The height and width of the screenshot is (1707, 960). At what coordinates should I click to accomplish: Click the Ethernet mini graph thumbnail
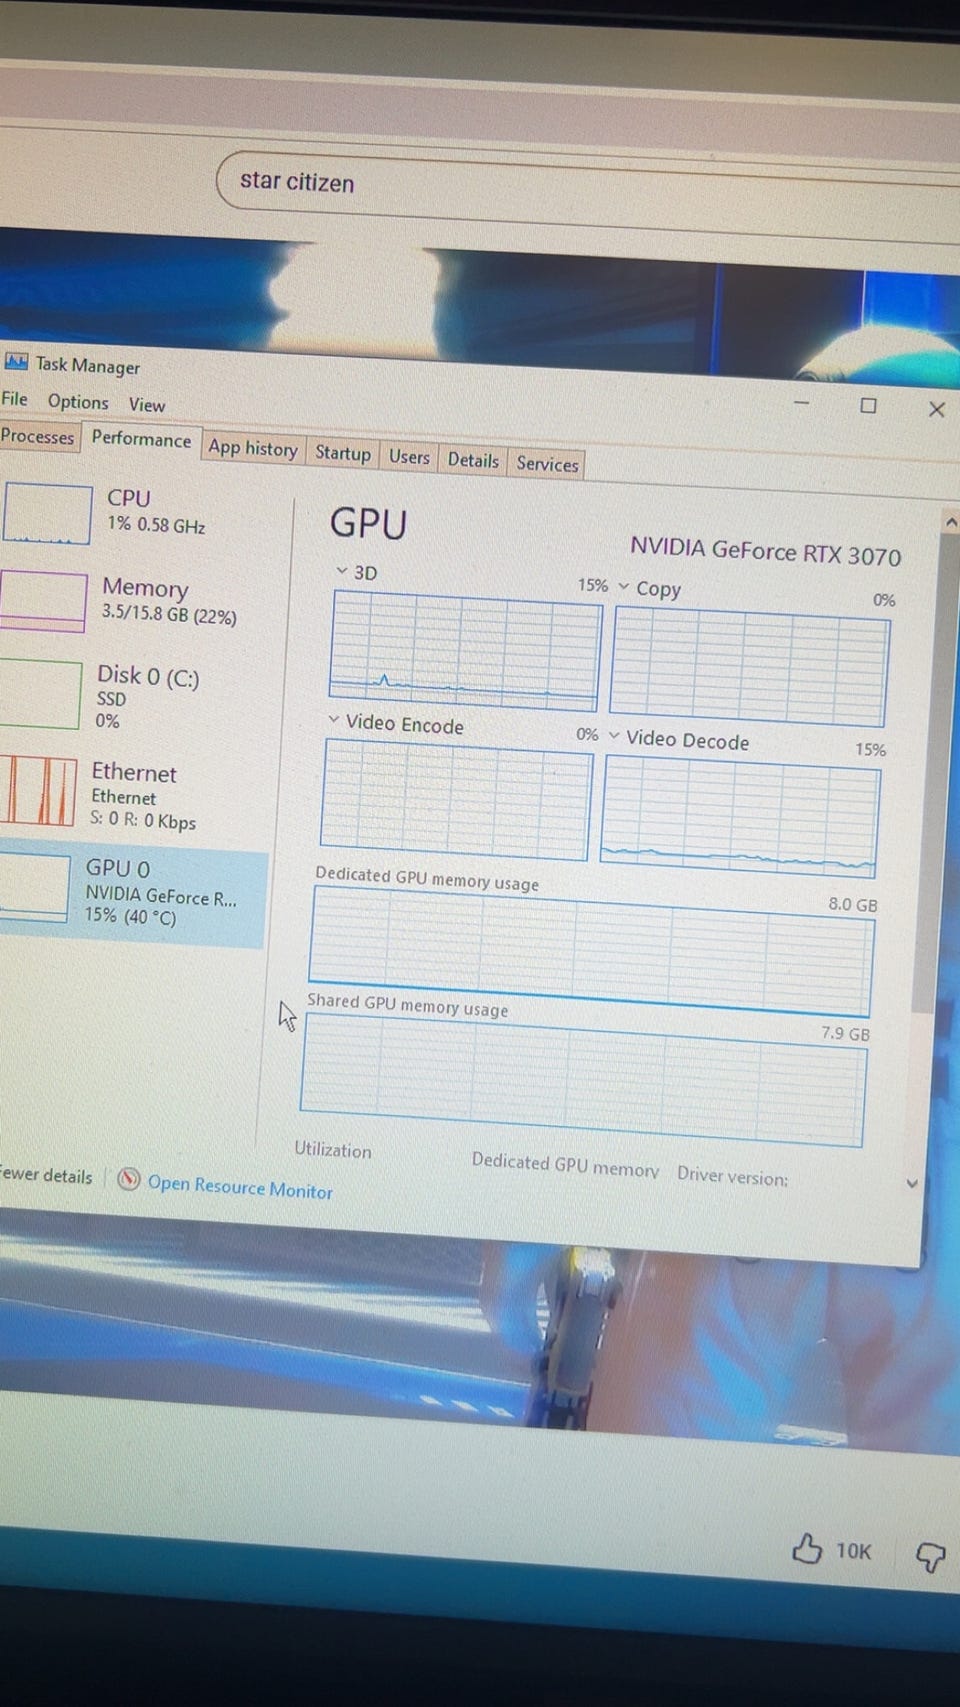[38, 790]
